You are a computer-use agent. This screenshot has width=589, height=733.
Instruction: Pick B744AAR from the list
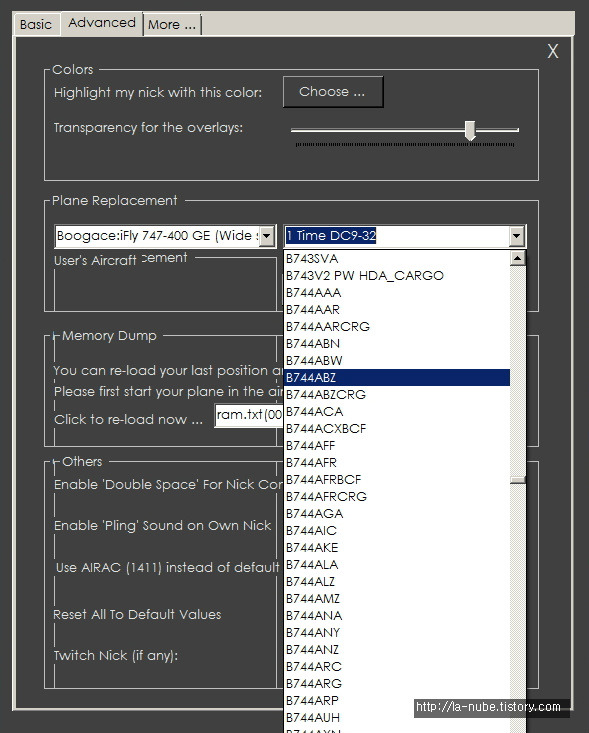click(x=396, y=309)
